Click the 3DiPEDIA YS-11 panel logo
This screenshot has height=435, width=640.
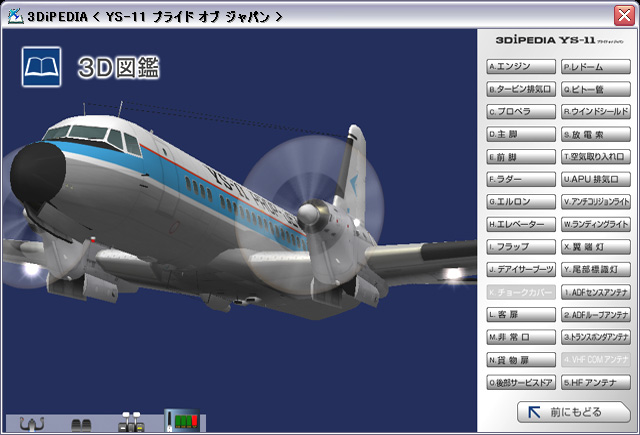(559, 40)
